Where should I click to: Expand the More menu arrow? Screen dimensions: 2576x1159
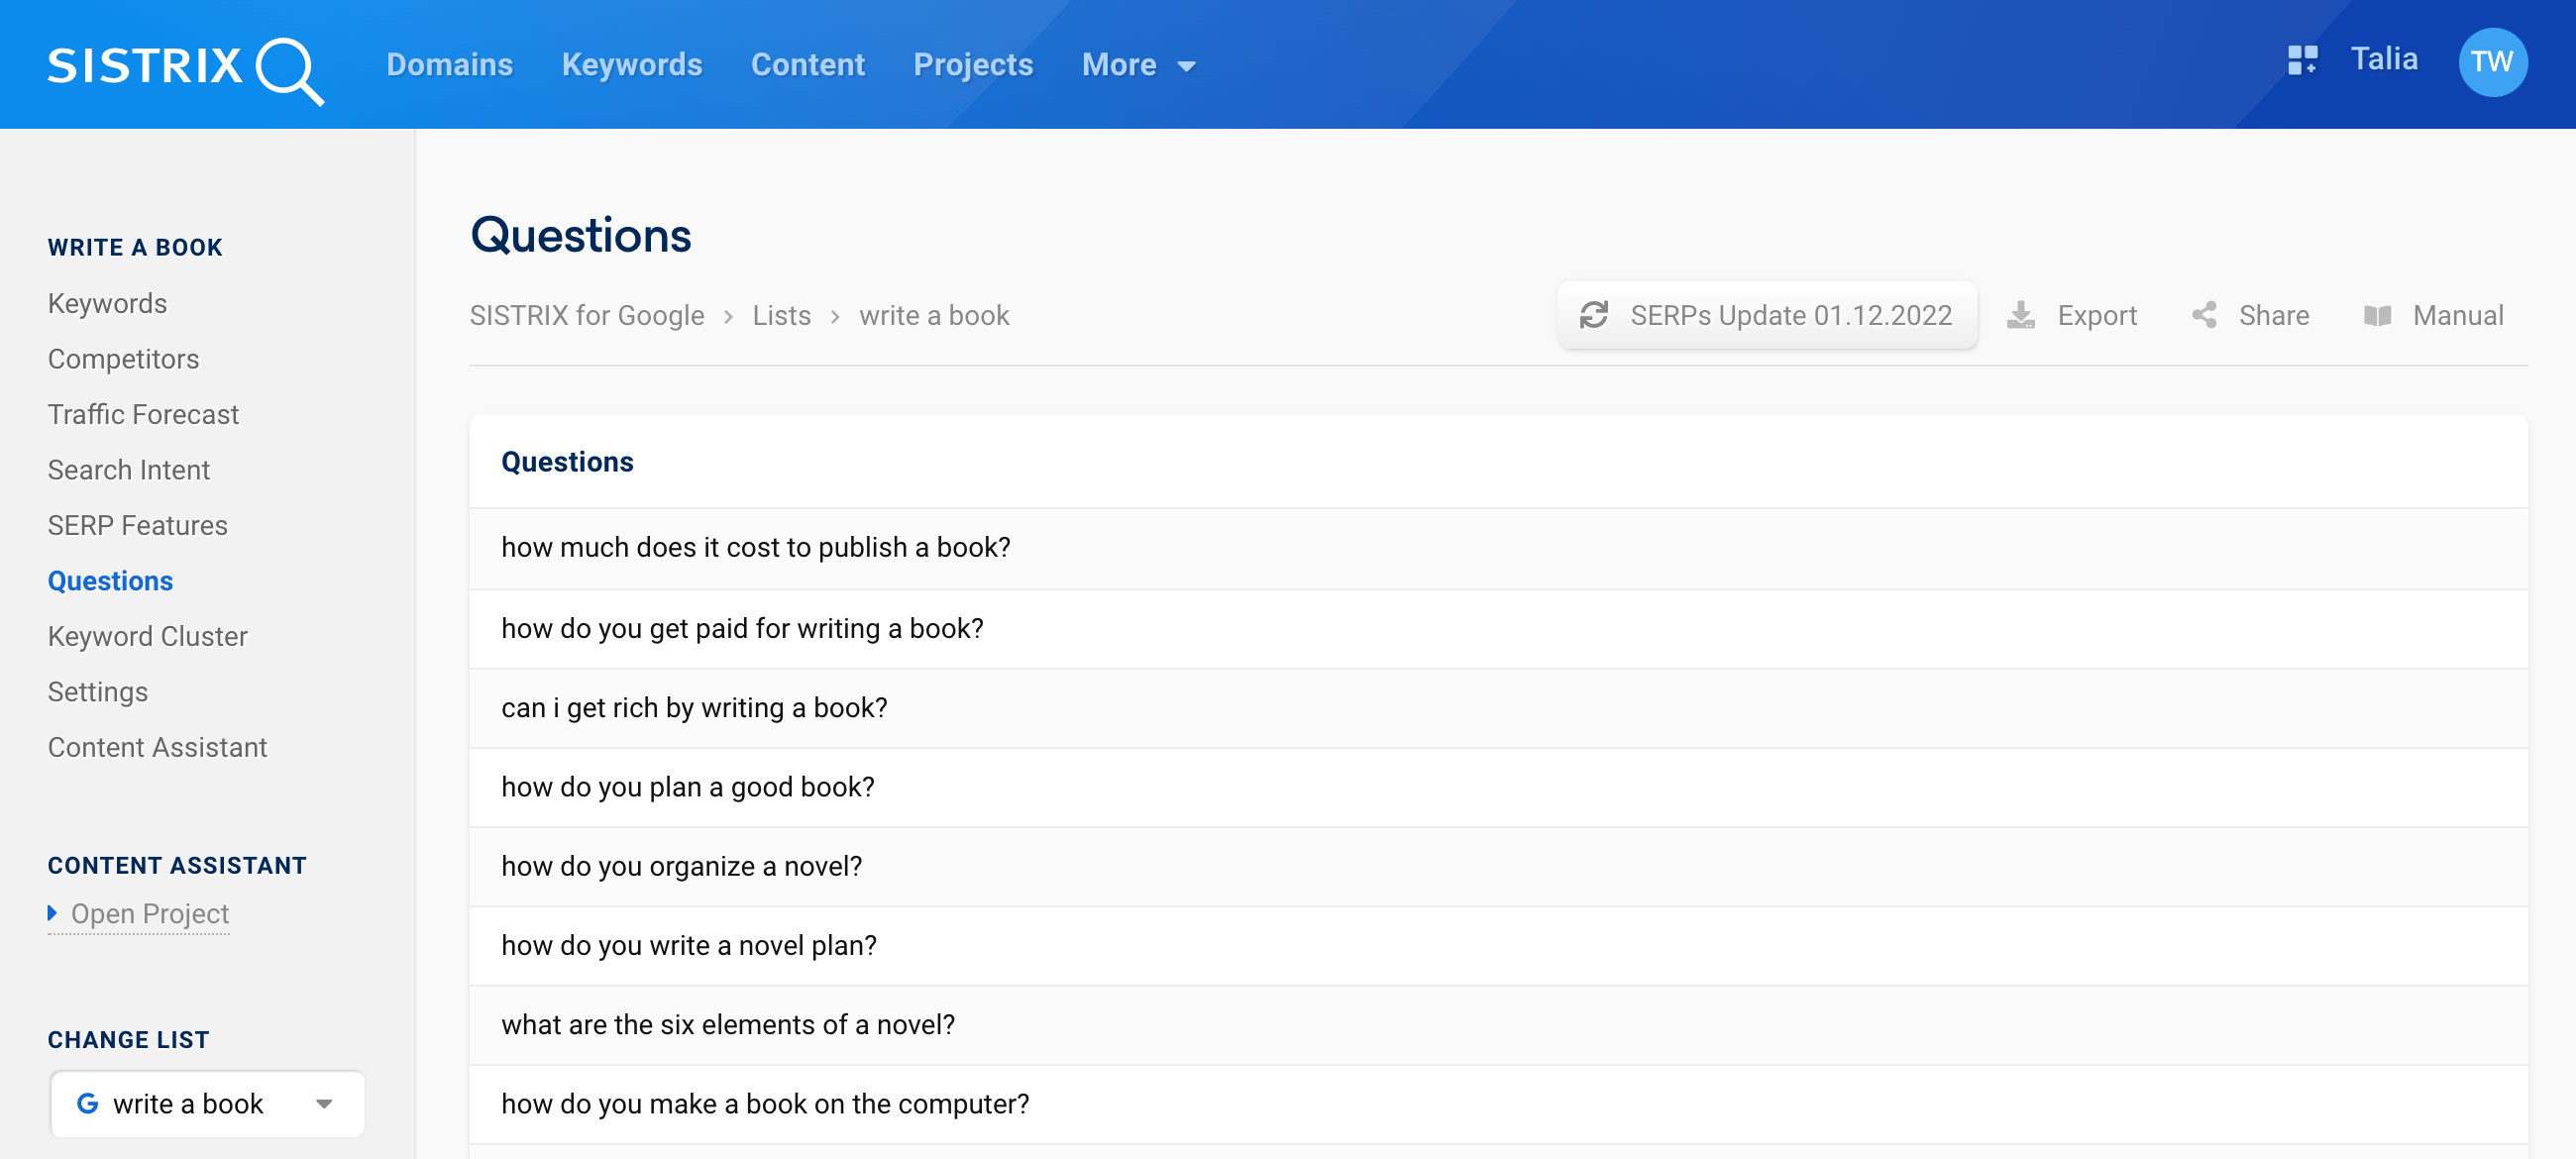1186,67
